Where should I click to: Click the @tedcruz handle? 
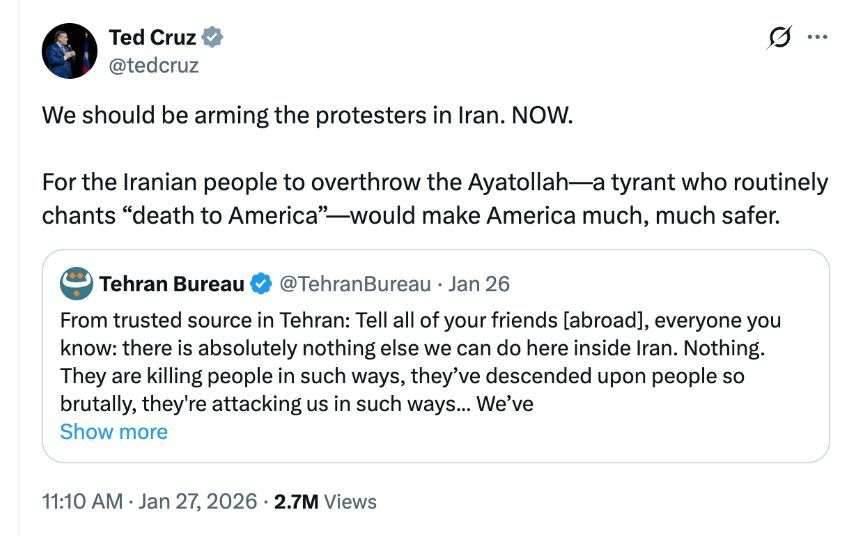tap(153, 65)
